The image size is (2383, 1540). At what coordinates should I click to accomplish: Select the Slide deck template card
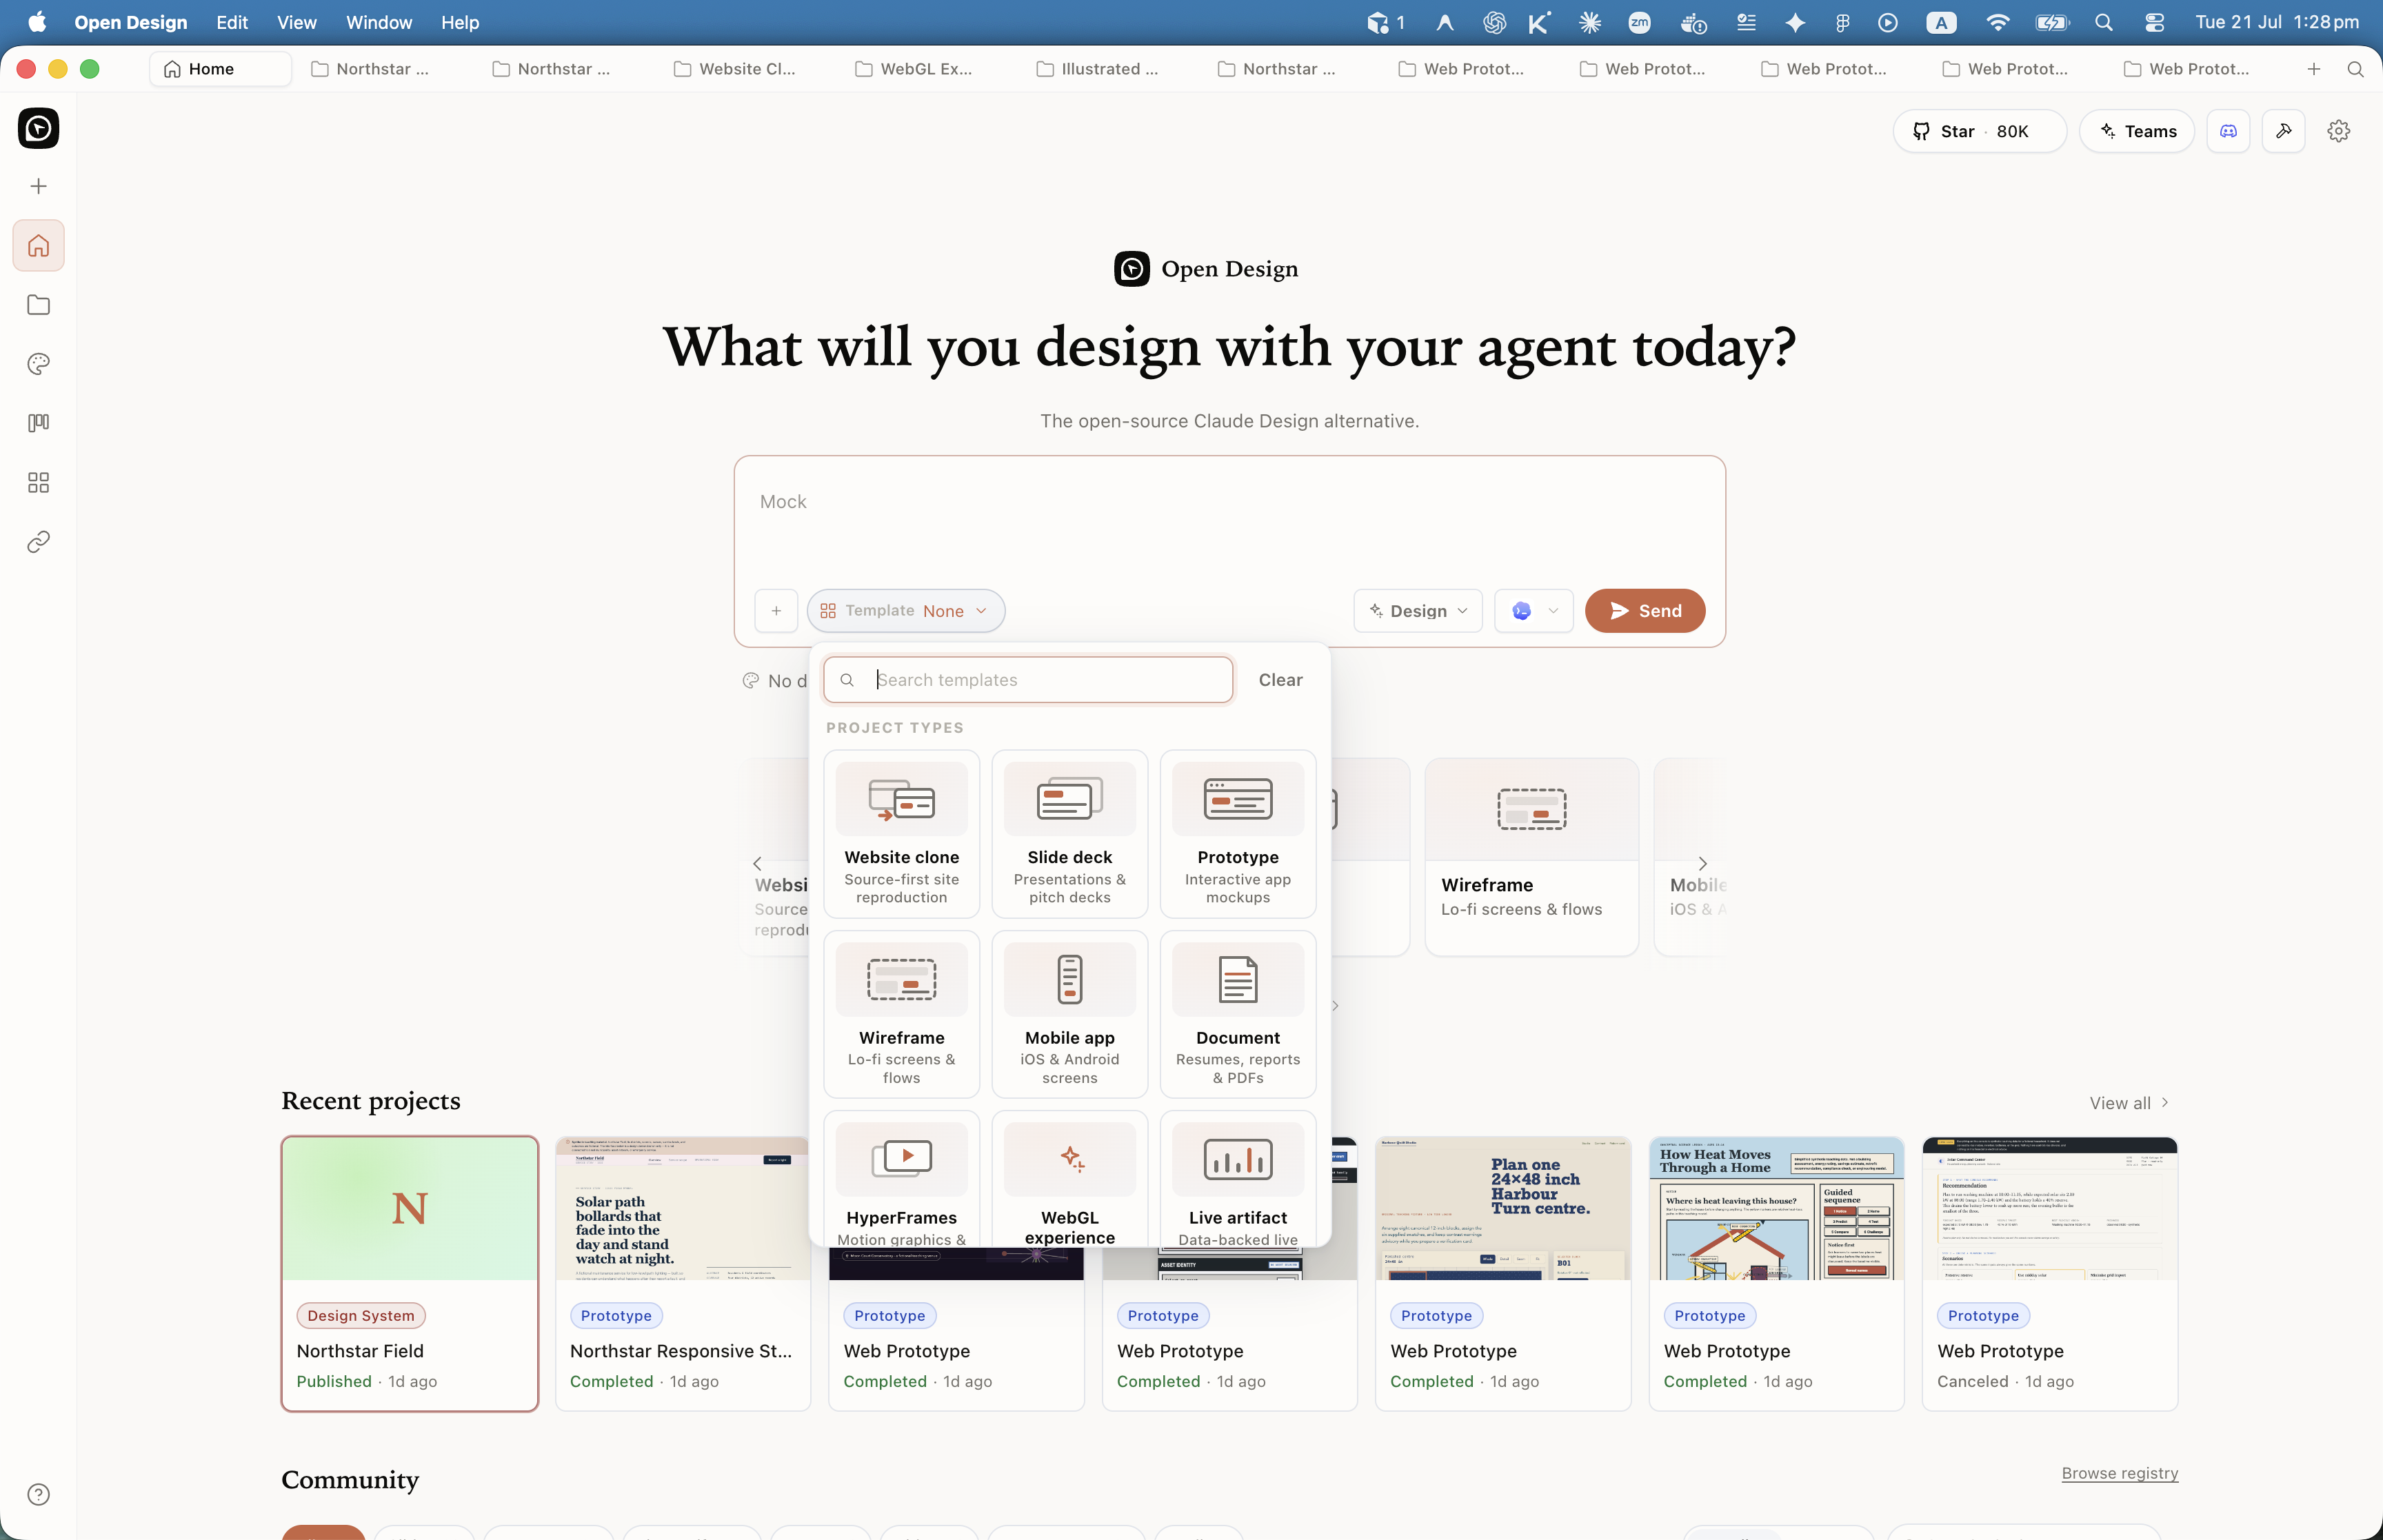(x=1070, y=834)
